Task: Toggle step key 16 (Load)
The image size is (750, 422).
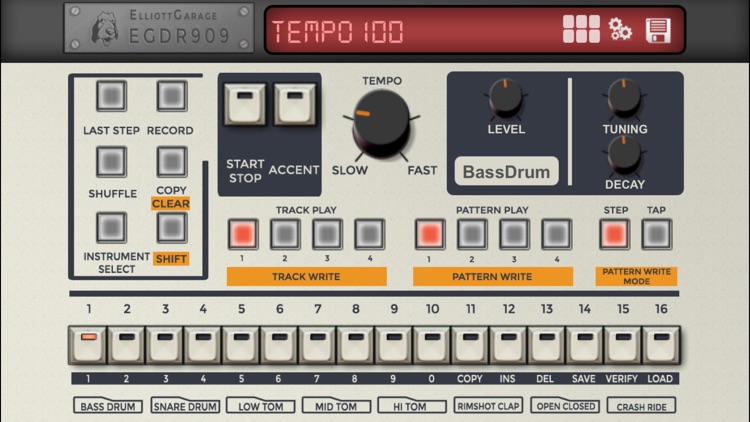Action: (x=662, y=345)
